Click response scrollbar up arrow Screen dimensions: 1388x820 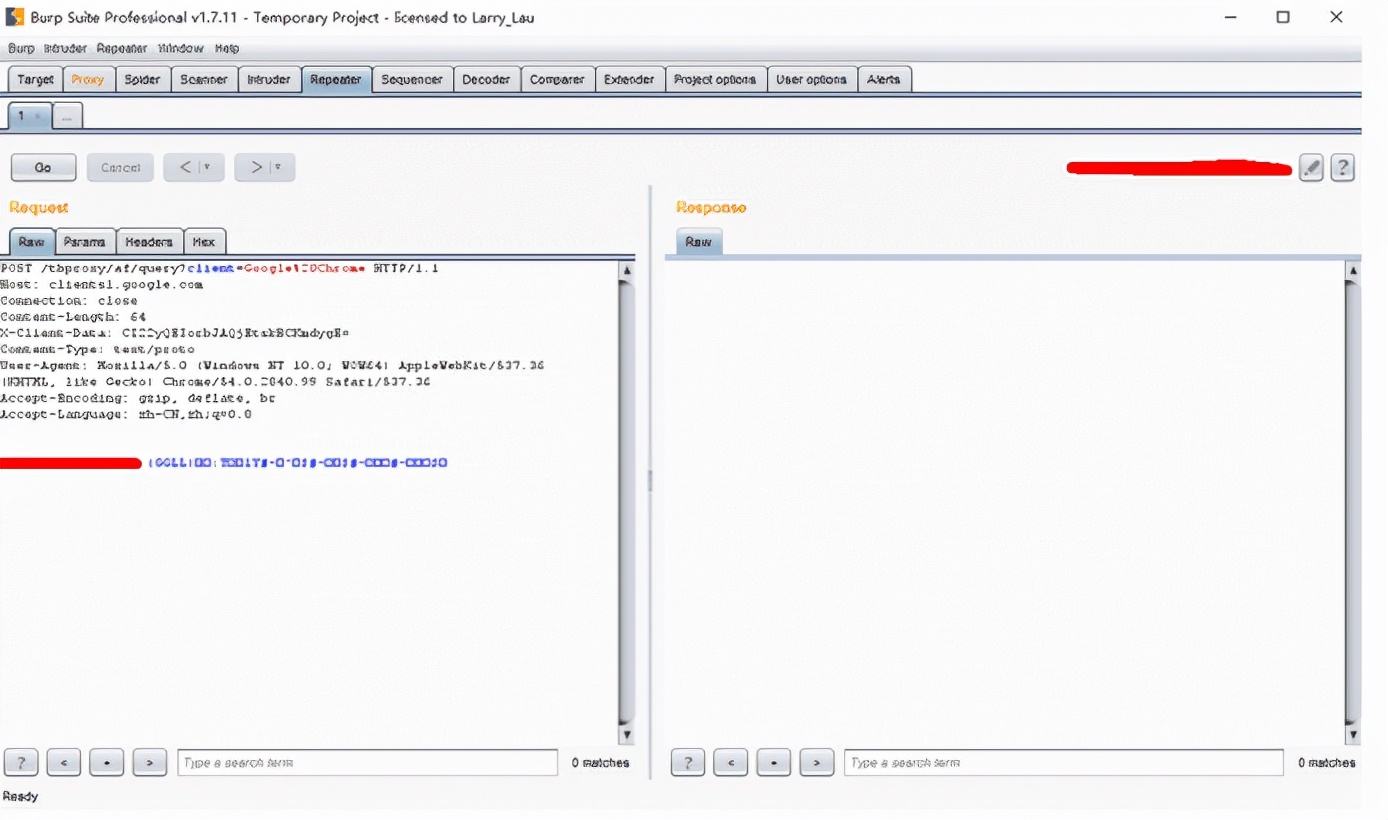(1353, 270)
